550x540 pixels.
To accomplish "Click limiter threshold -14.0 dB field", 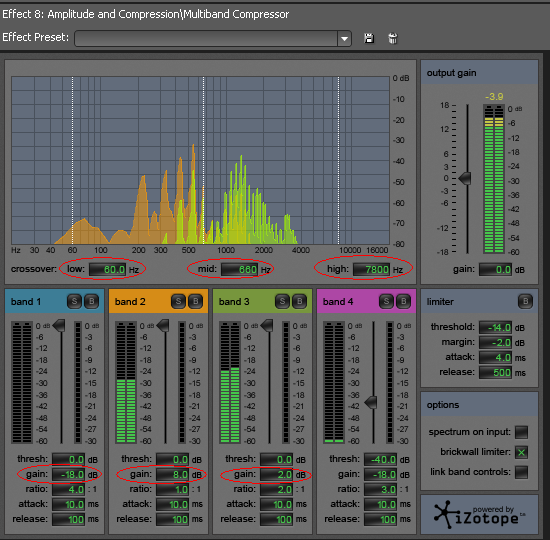I will tap(496, 327).
